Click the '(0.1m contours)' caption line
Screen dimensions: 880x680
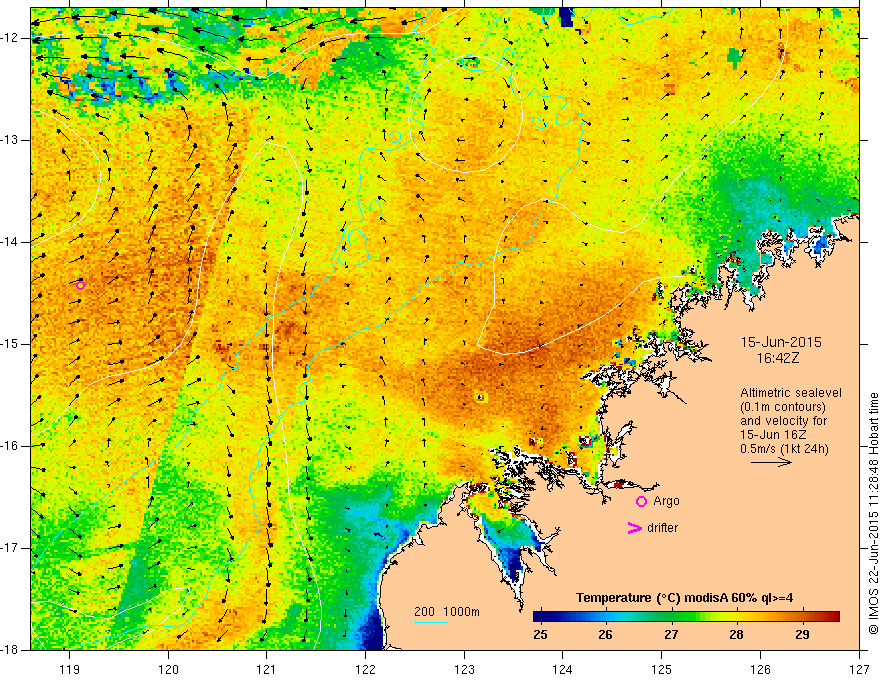783,407
